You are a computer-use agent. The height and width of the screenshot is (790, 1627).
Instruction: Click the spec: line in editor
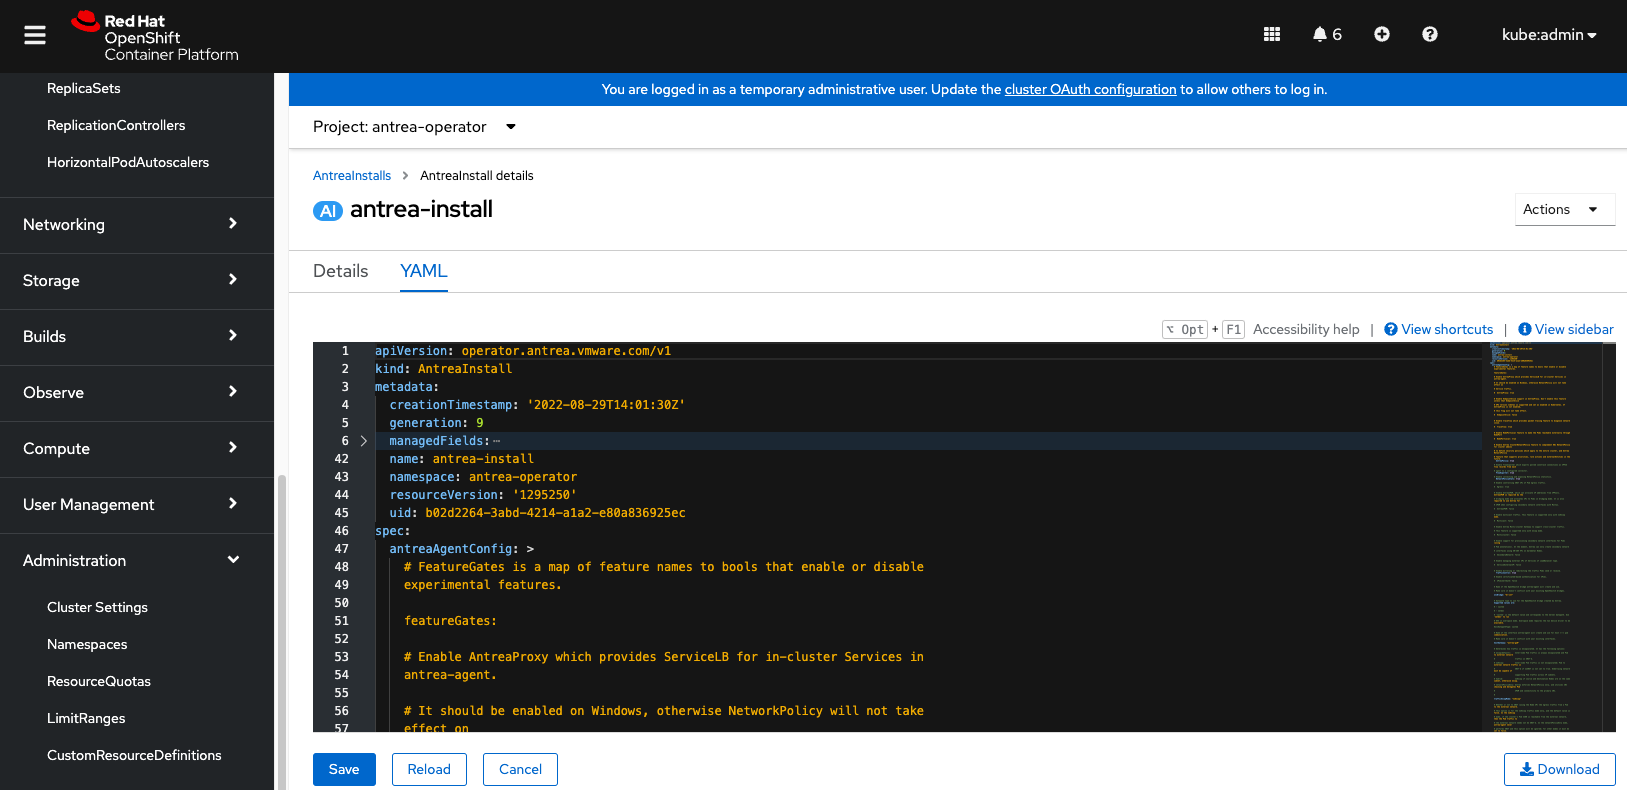pos(392,531)
